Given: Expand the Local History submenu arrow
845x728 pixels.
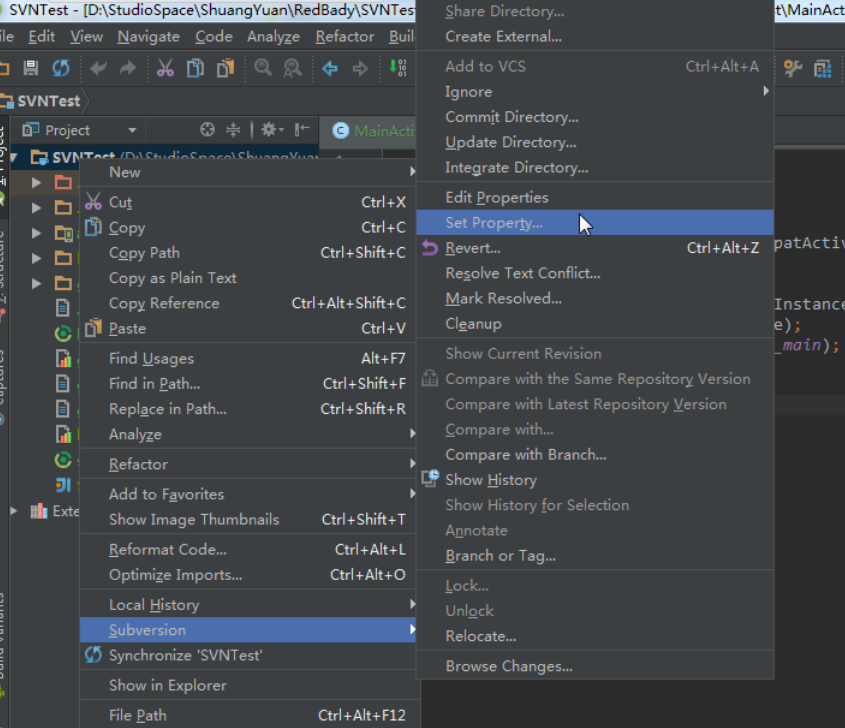Looking at the screenshot, I should click(x=412, y=604).
